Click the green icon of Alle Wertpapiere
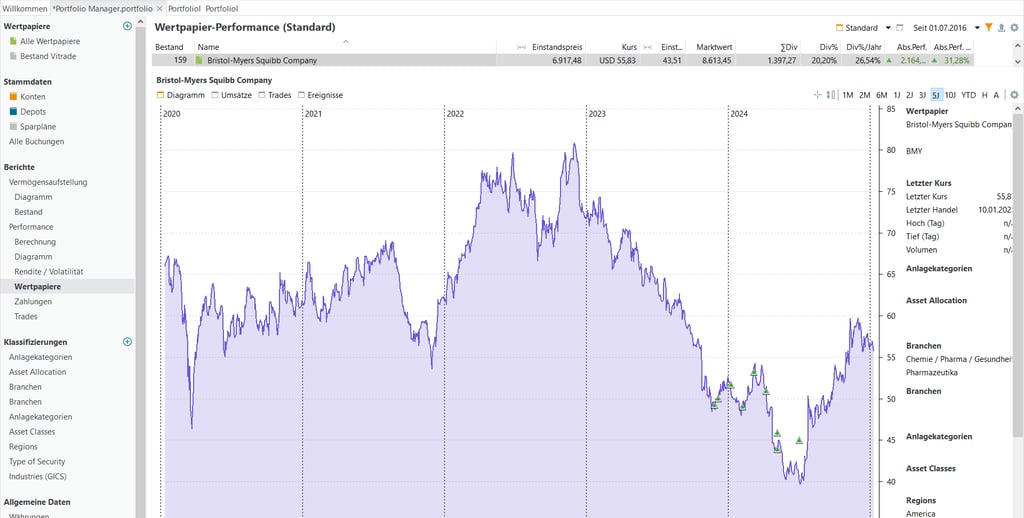The width and height of the screenshot is (1024, 518). tap(13, 41)
